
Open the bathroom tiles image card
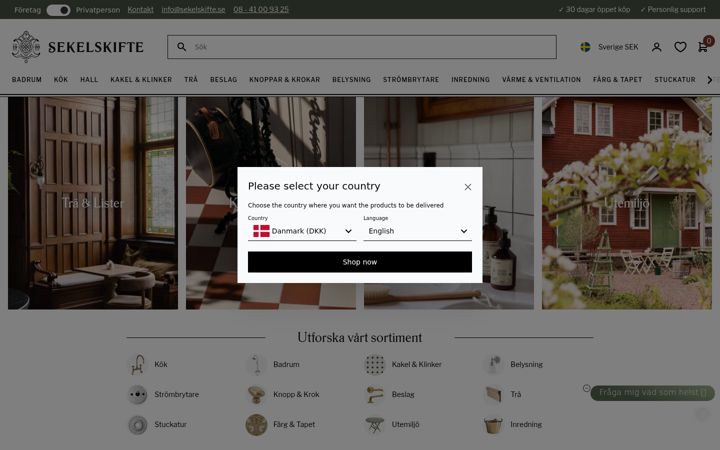tap(449, 203)
